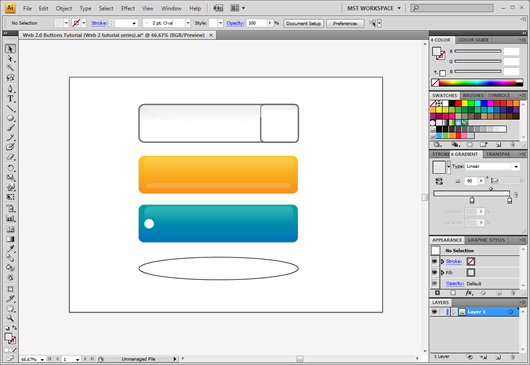Select the Ellipse tool
The width and height of the screenshot is (530, 365).
click(x=10, y=118)
